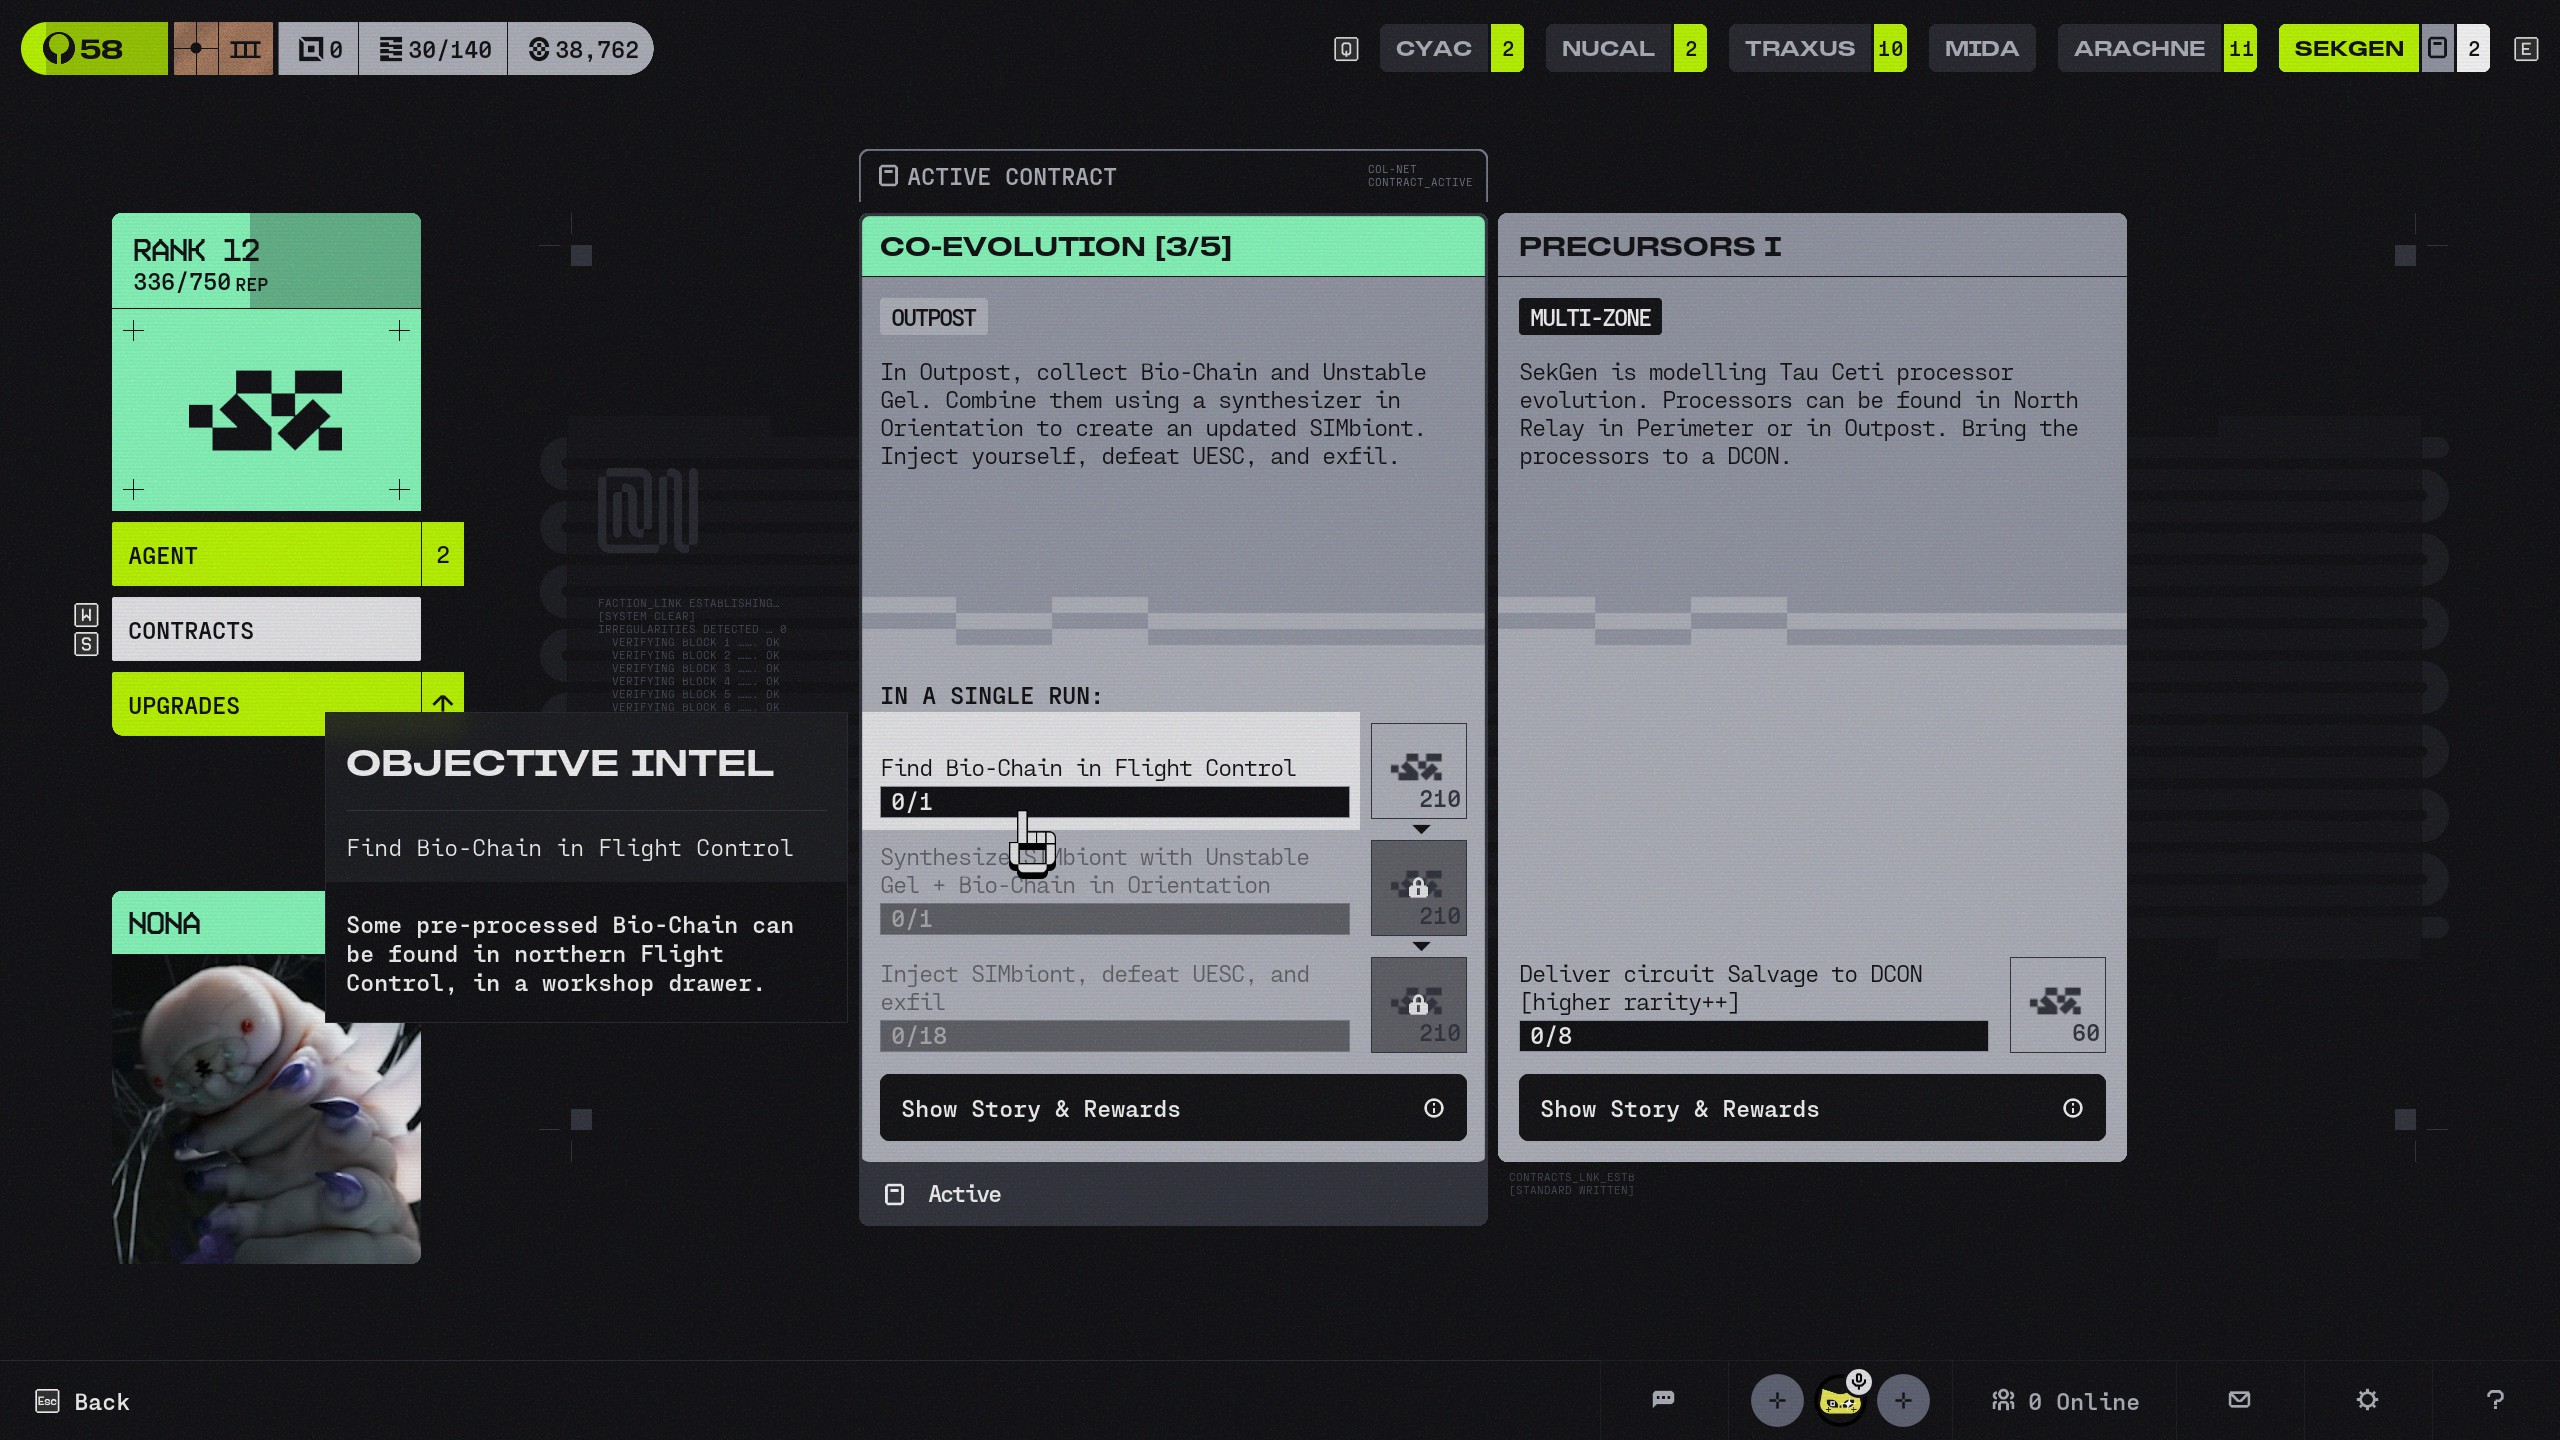Expand Precursors I Story & Rewards
Screen dimensions: 2560x1440
(1811, 1108)
